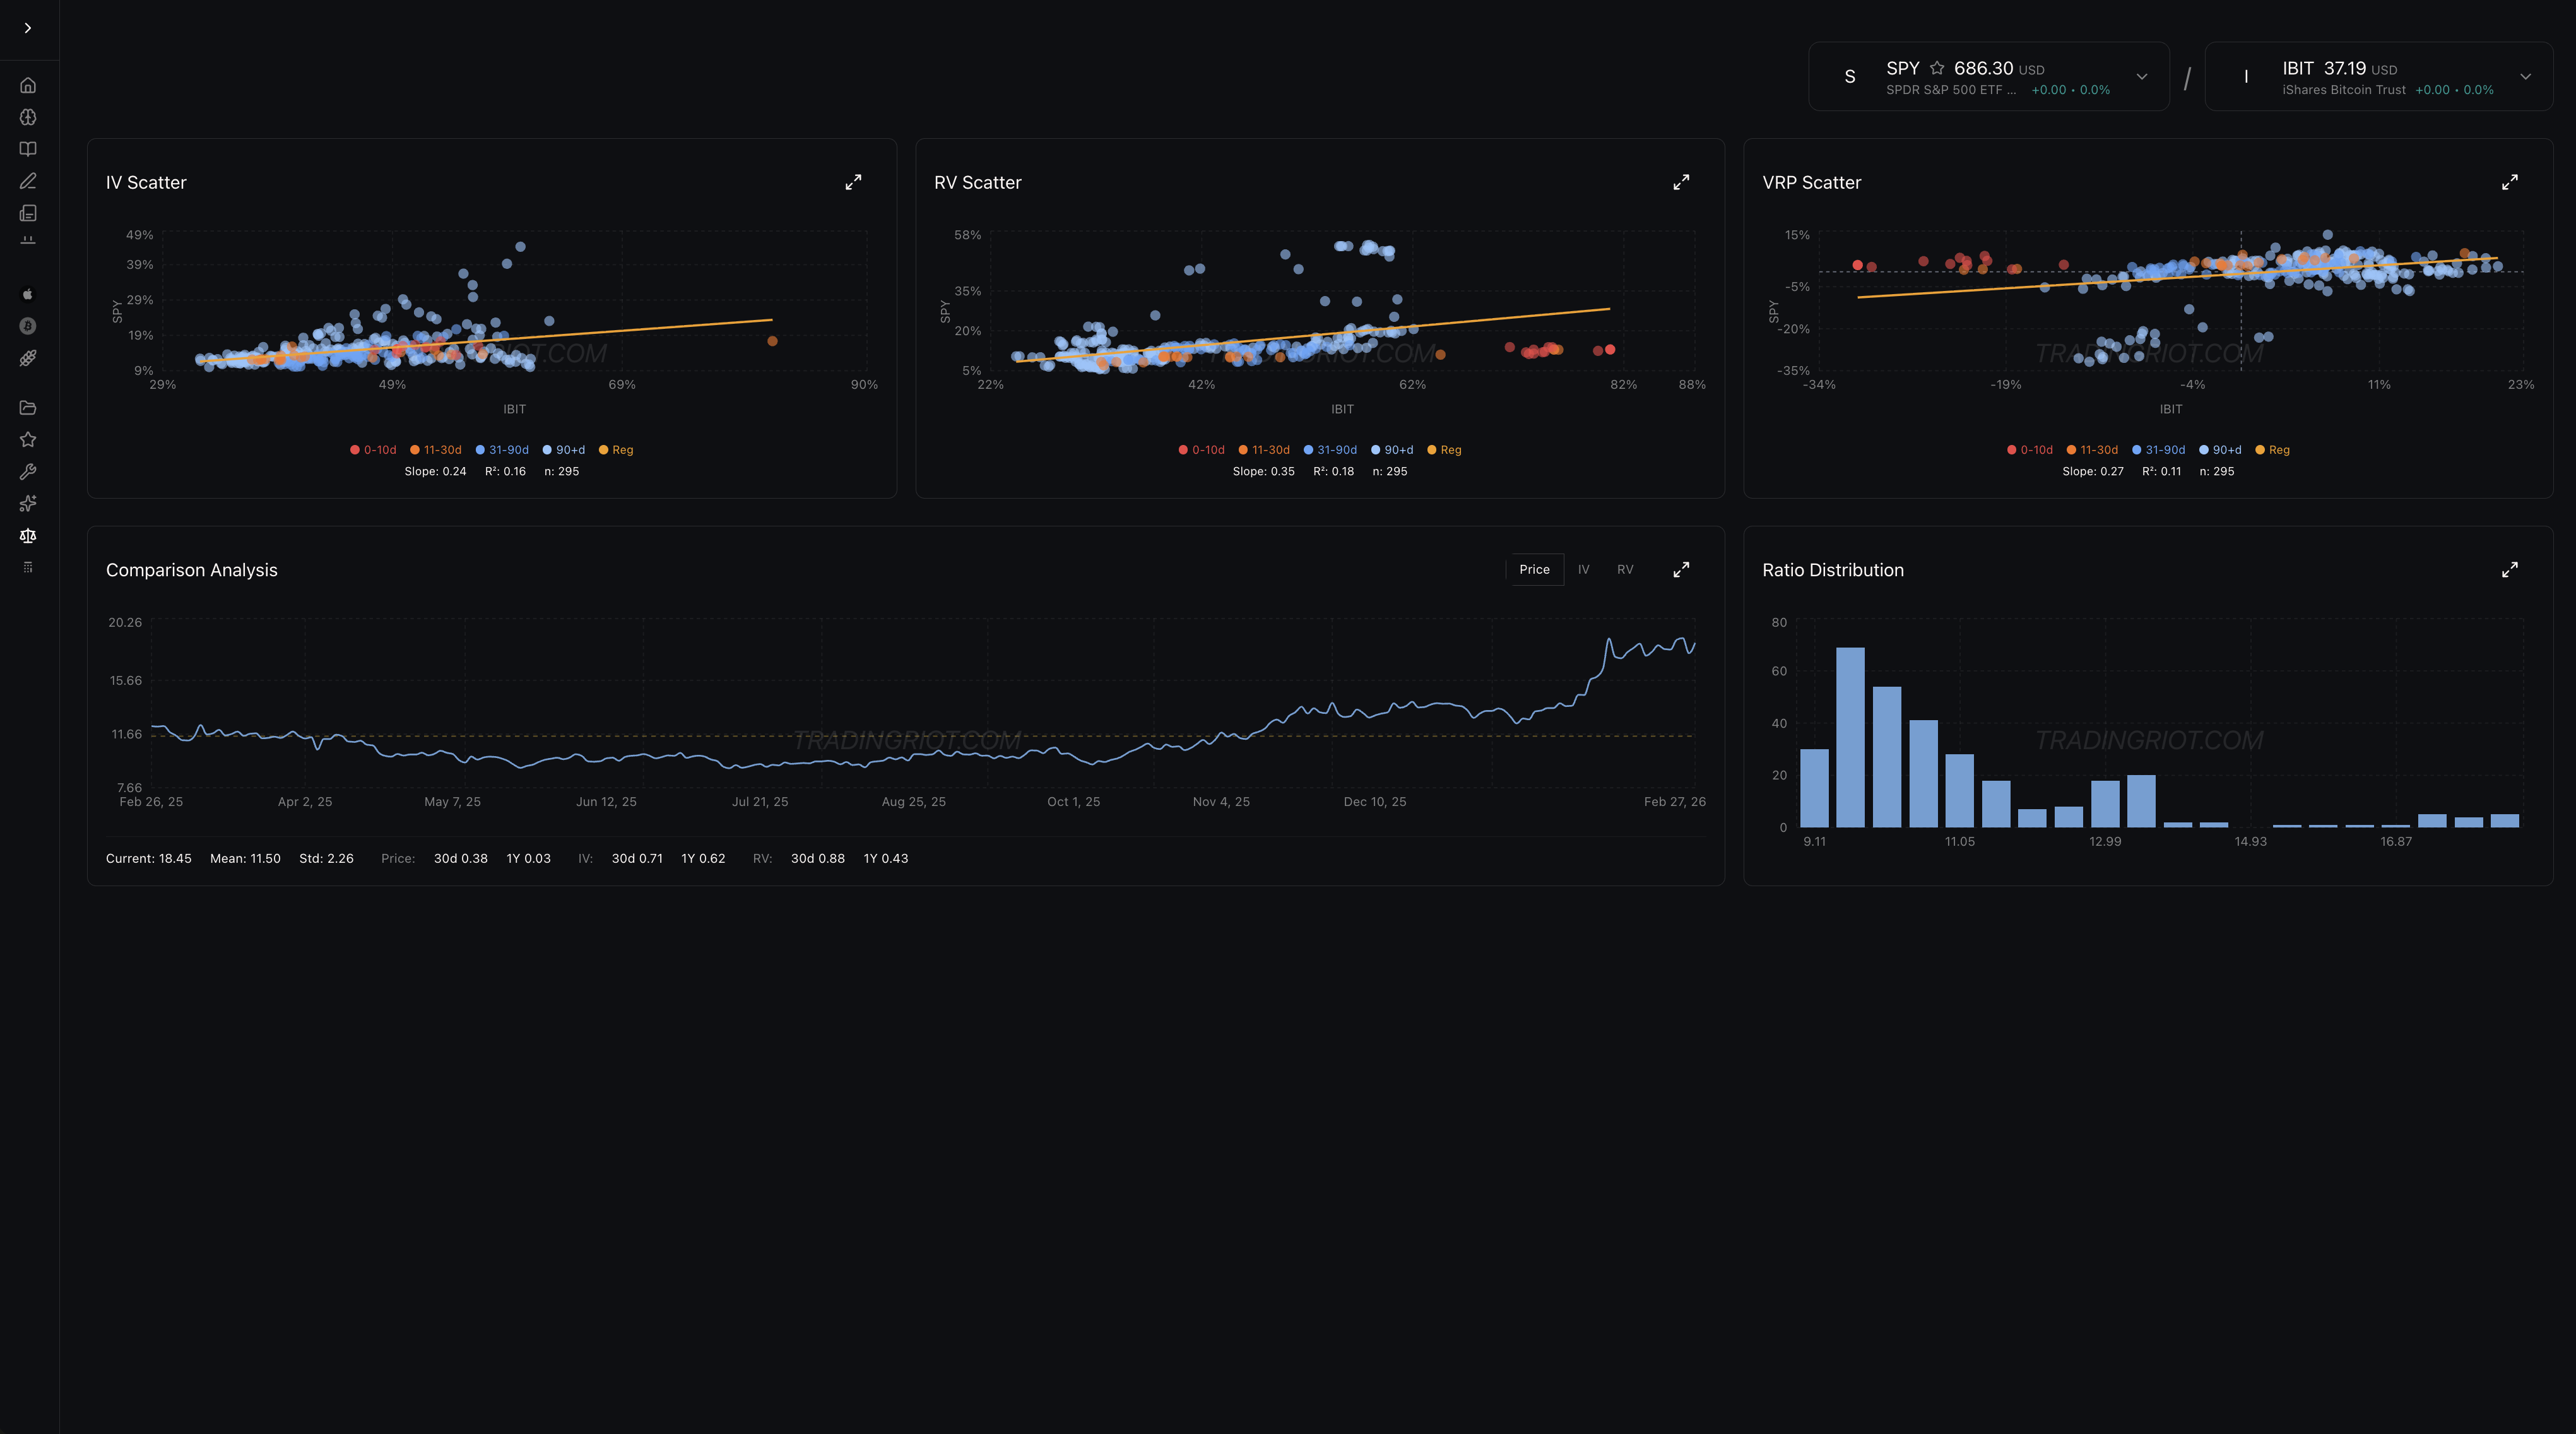Click the wheat commodities icon

(x=28, y=358)
